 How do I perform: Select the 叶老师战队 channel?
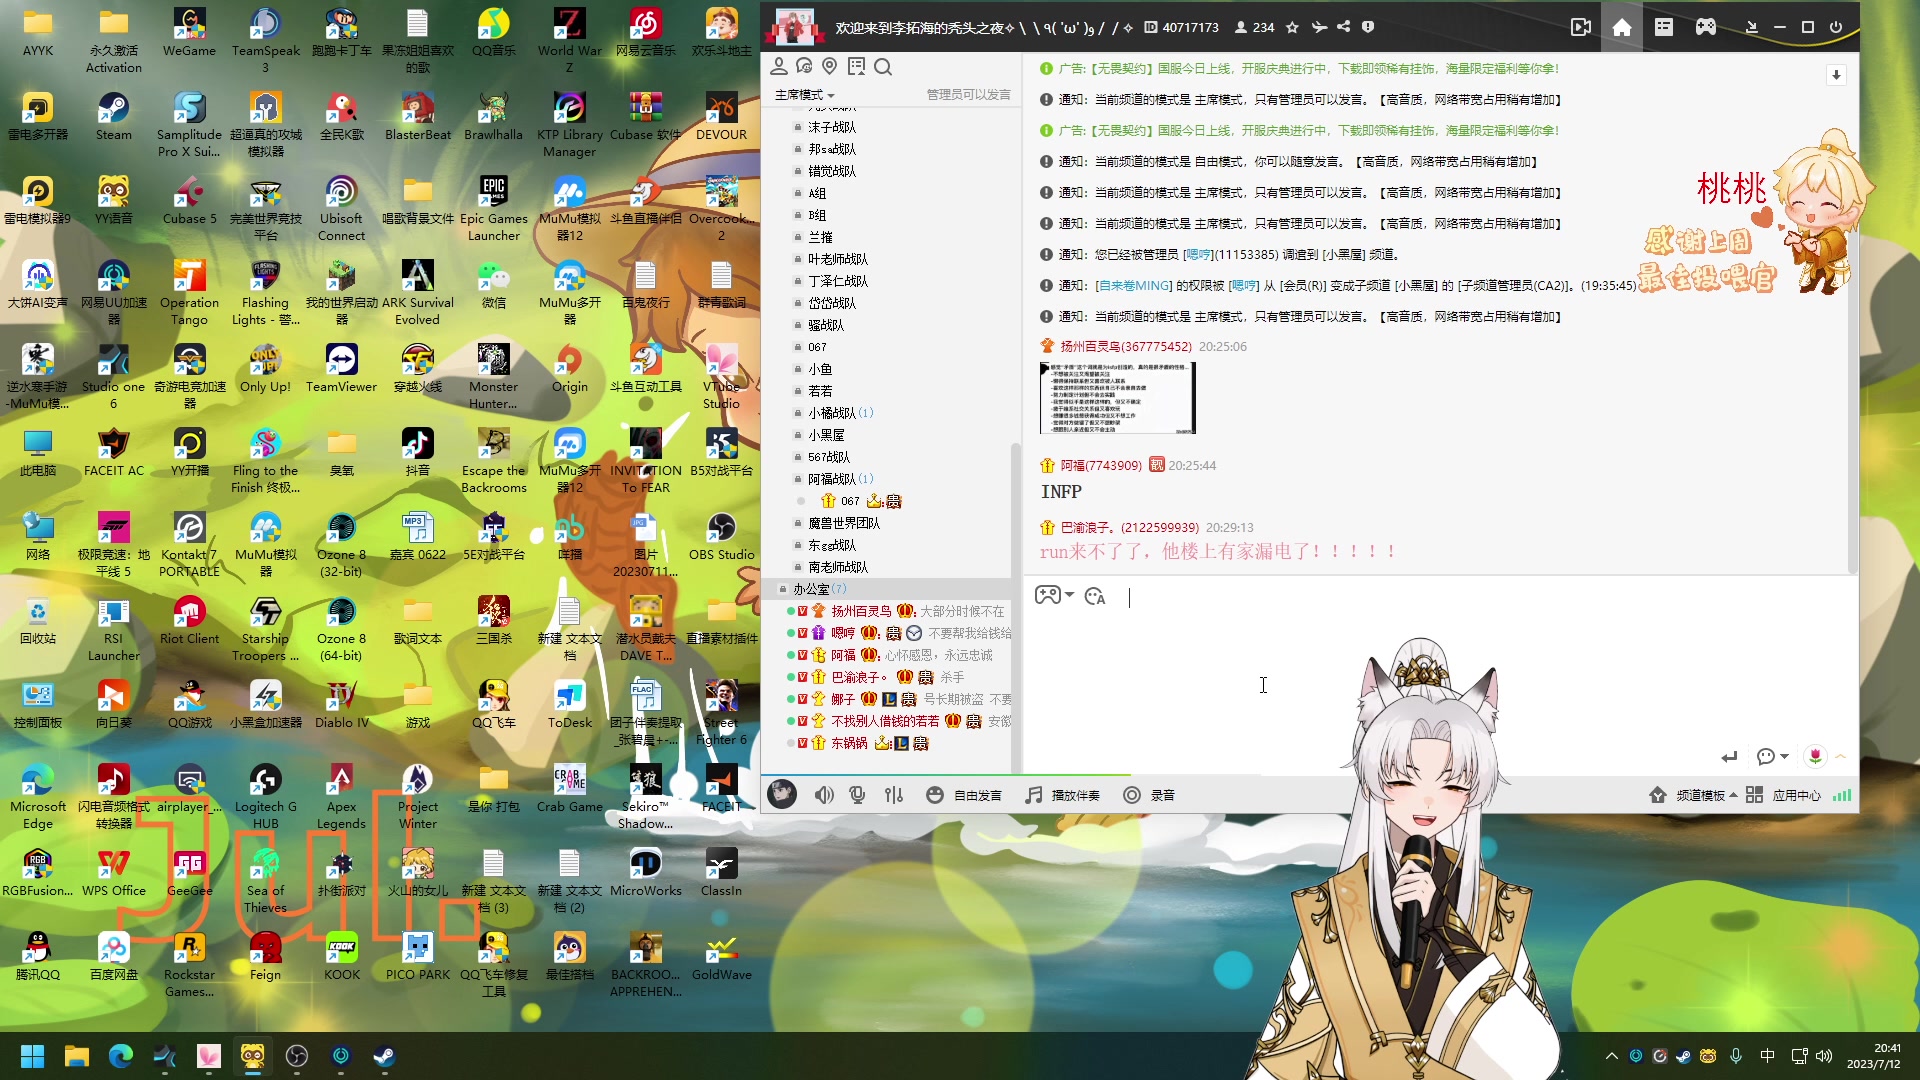(838, 259)
